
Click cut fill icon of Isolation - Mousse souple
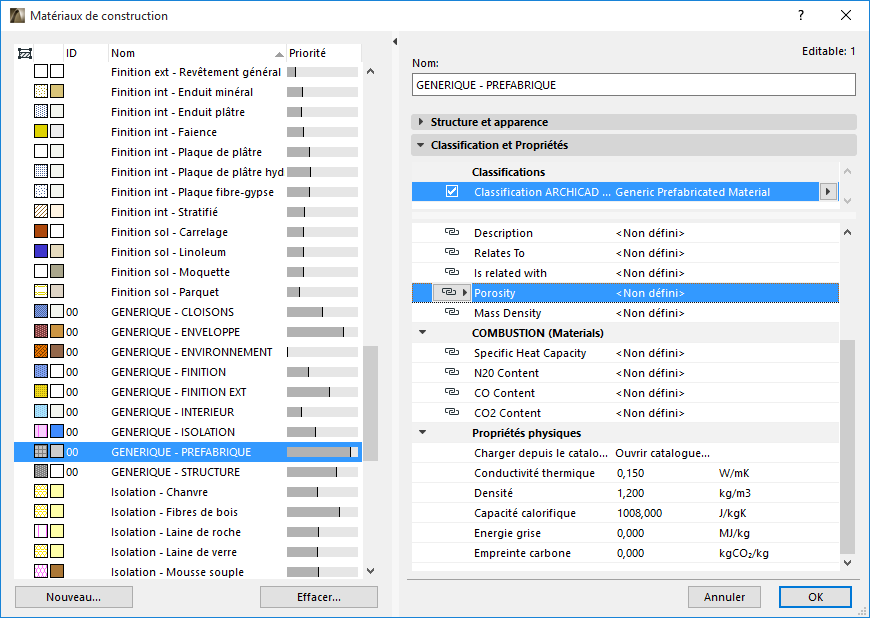(x=41, y=571)
